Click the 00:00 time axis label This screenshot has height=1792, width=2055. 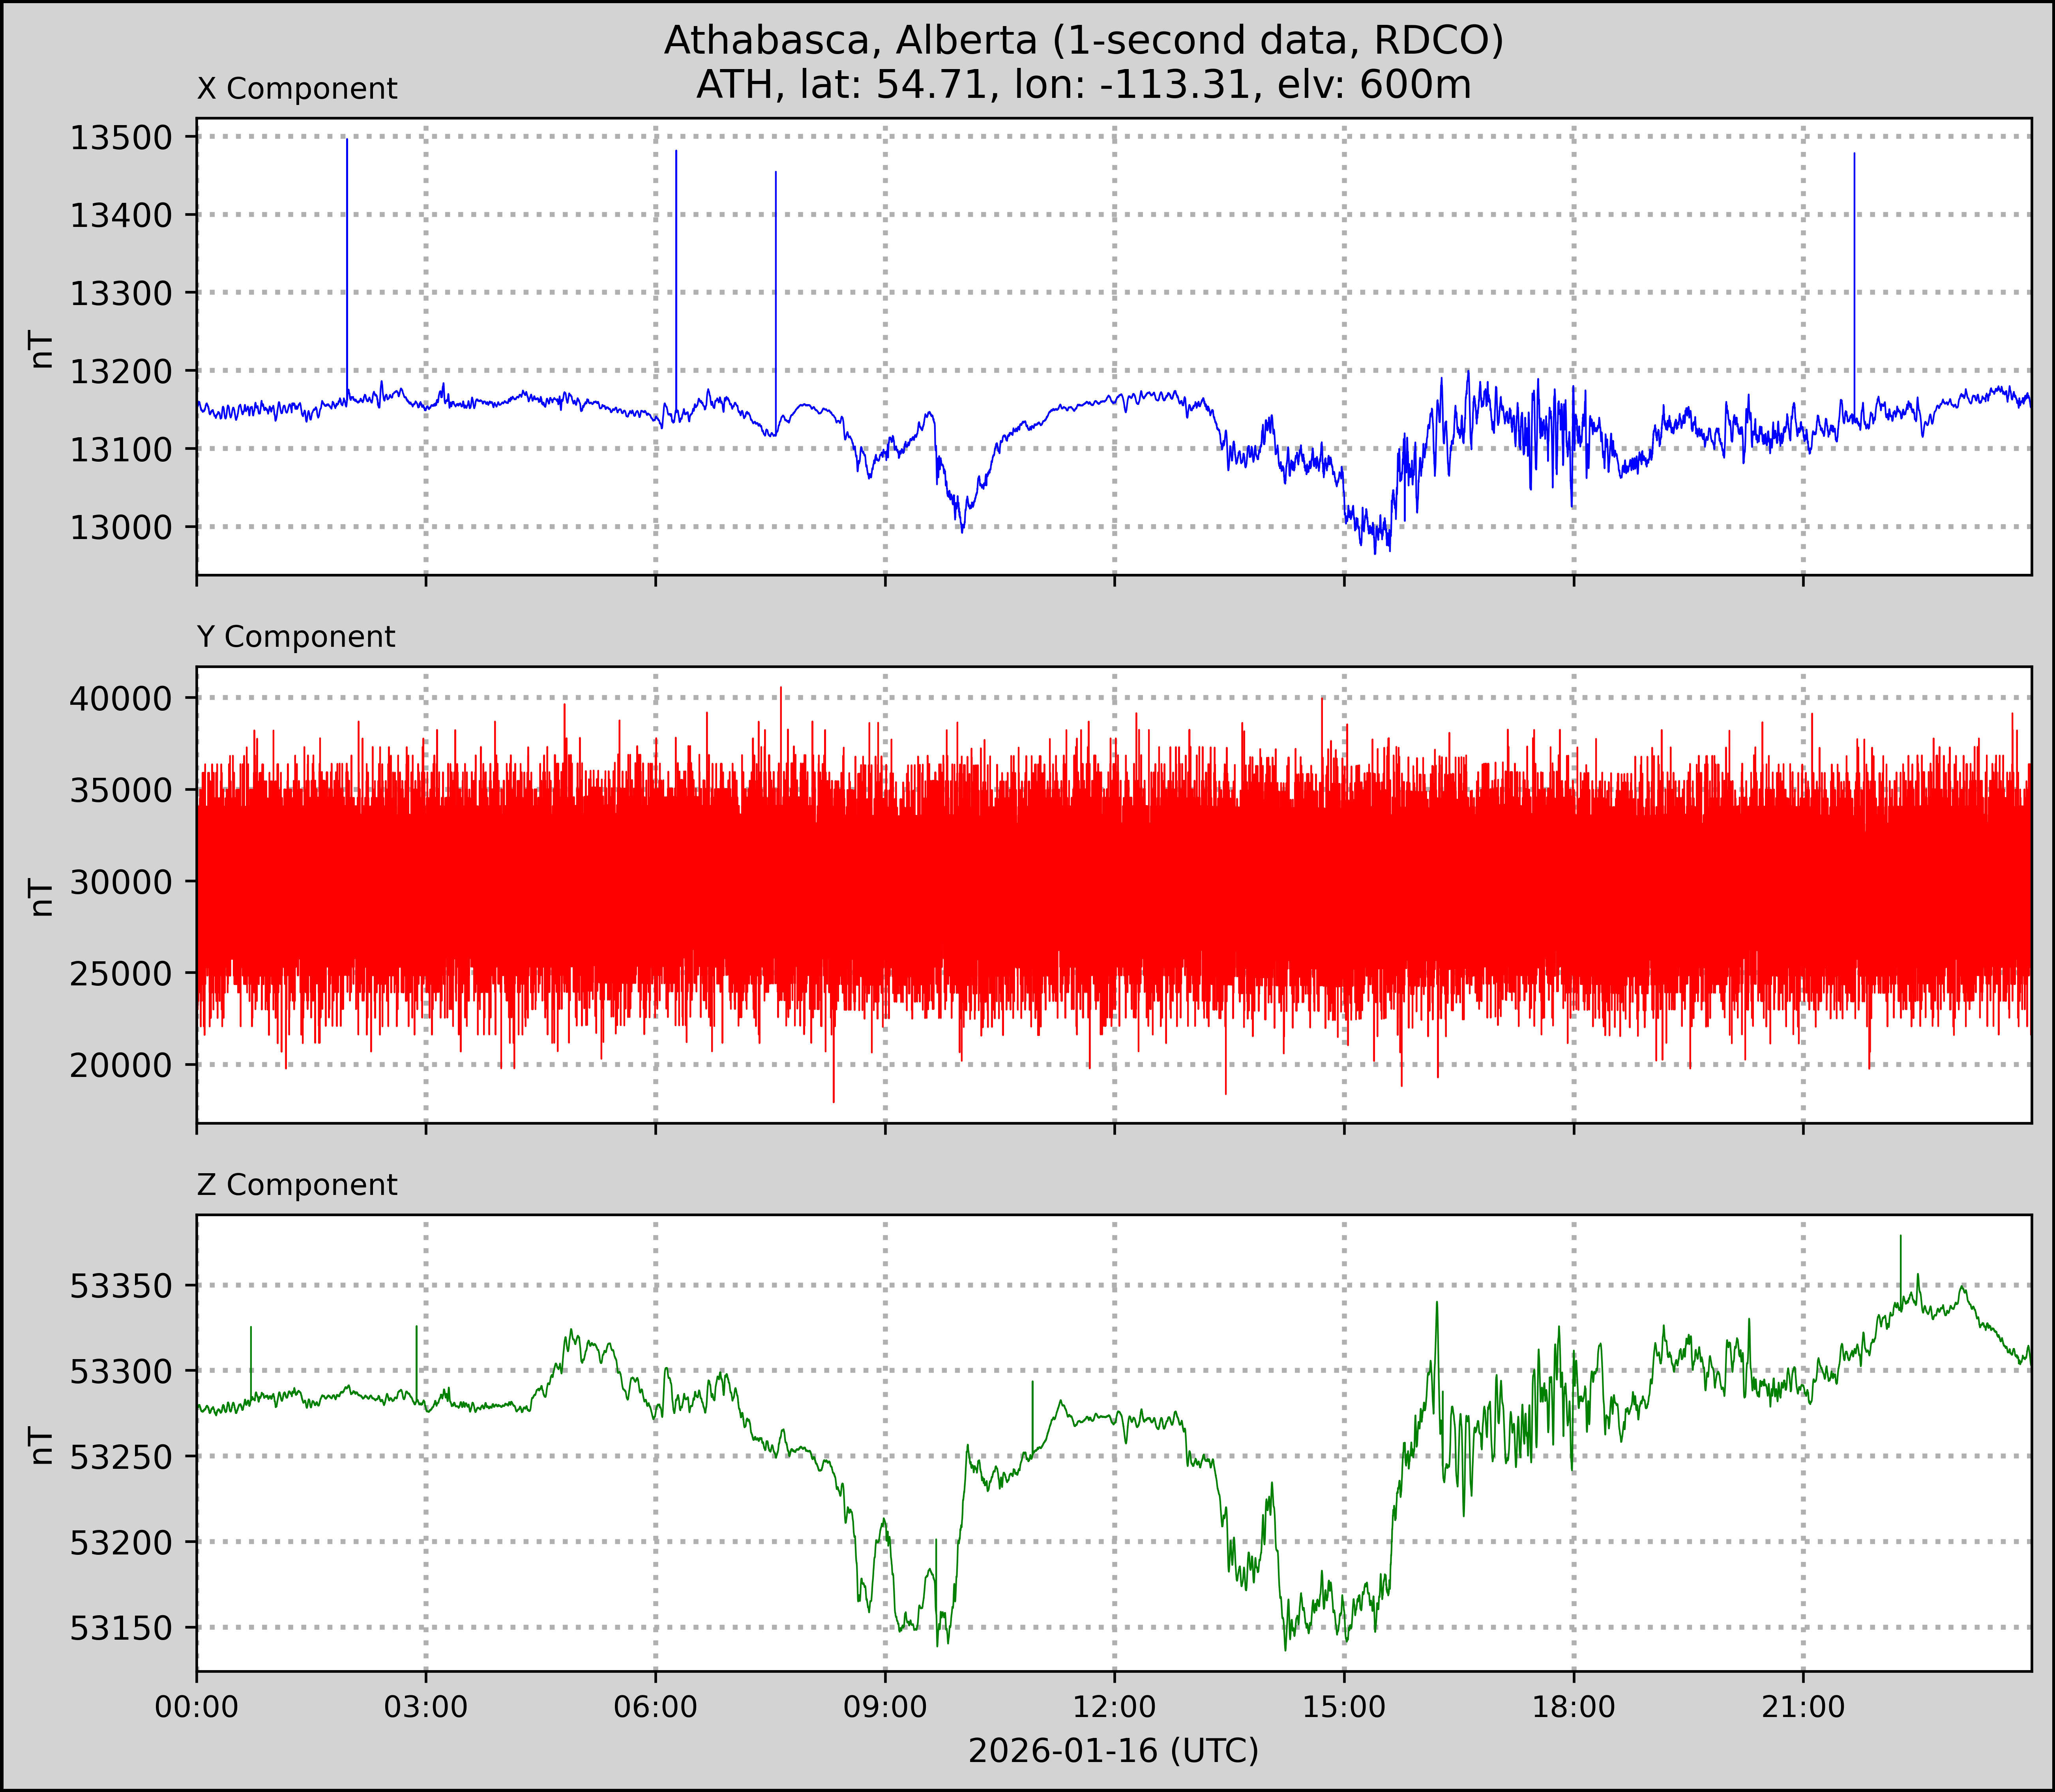click(x=196, y=1707)
